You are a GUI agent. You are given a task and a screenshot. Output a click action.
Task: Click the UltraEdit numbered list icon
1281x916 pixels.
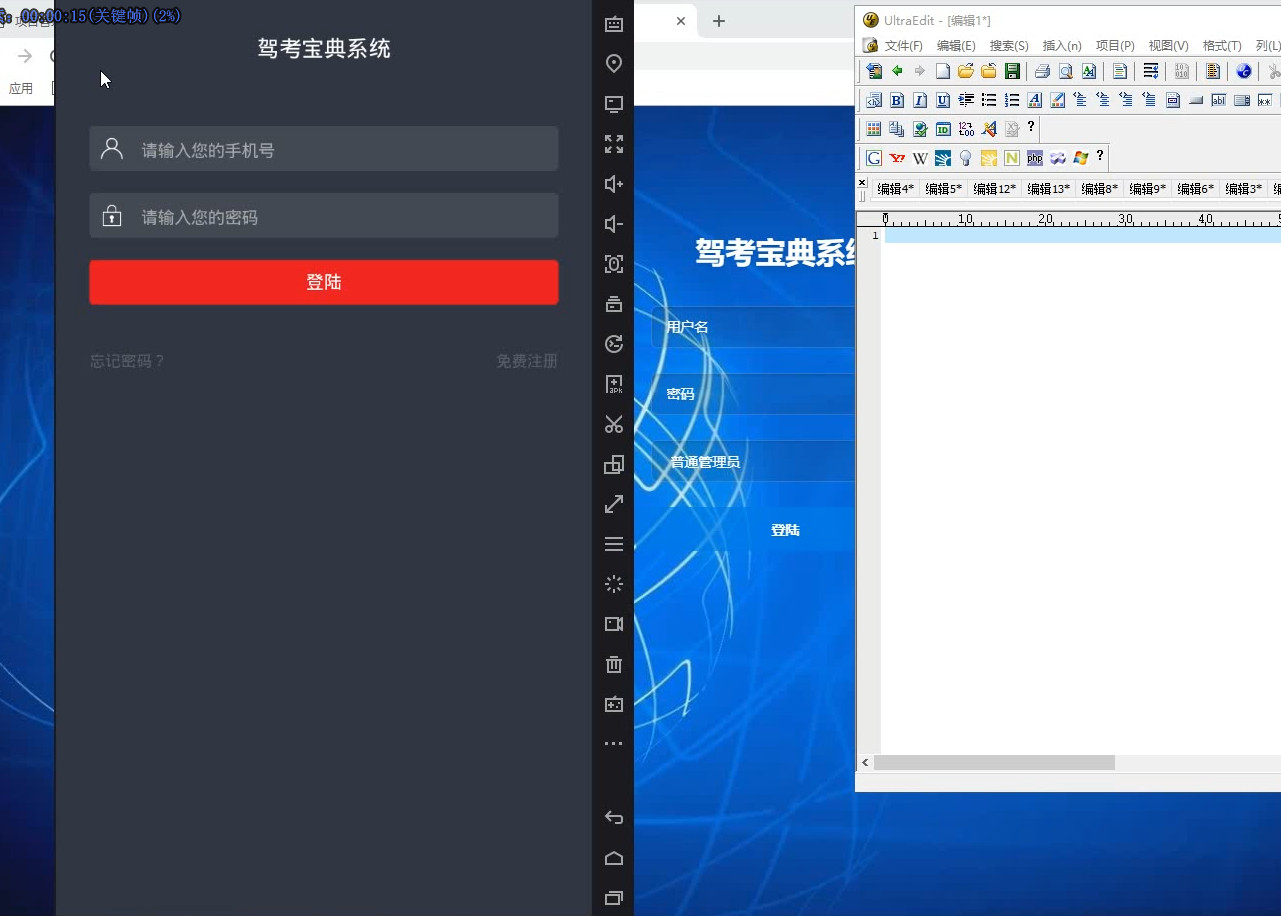click(x=1012, y=100)
